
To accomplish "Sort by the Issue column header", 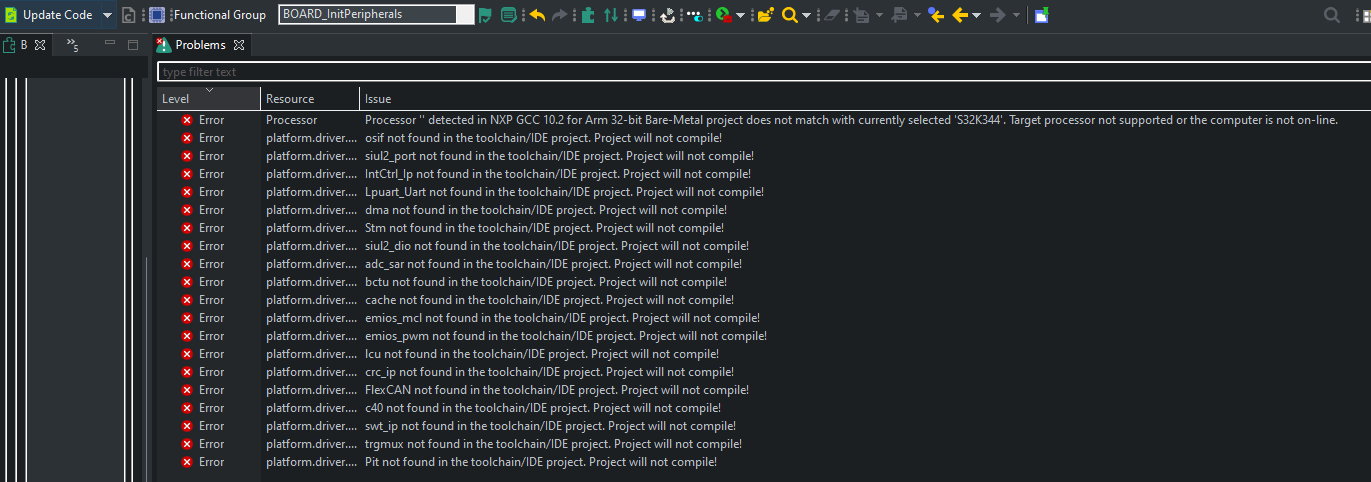I will point(865,99).
